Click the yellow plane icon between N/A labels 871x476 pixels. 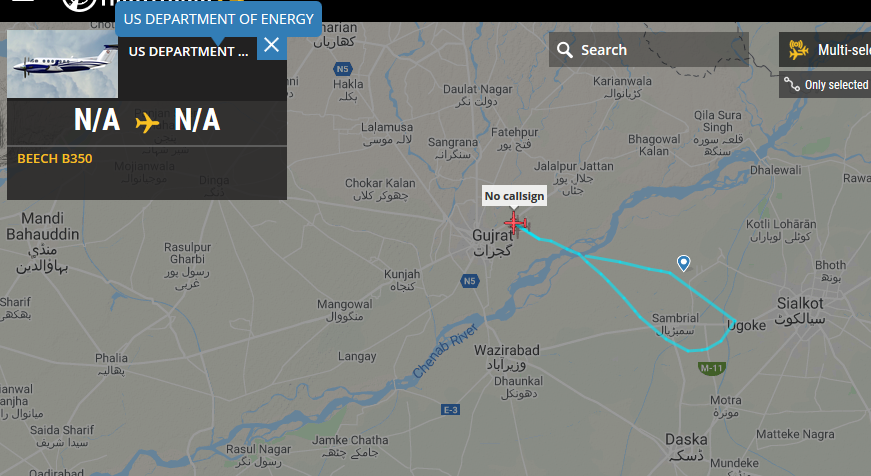coord(147,122)
